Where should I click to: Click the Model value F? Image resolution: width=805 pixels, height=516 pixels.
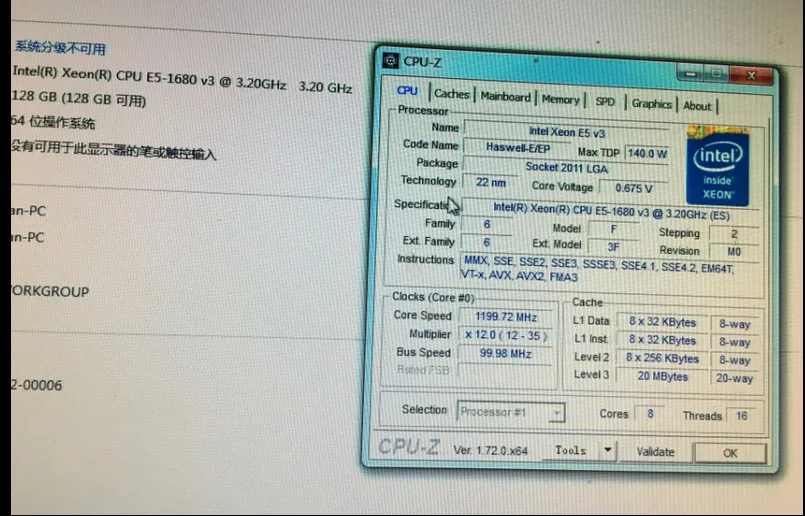(x=613, y=229)
